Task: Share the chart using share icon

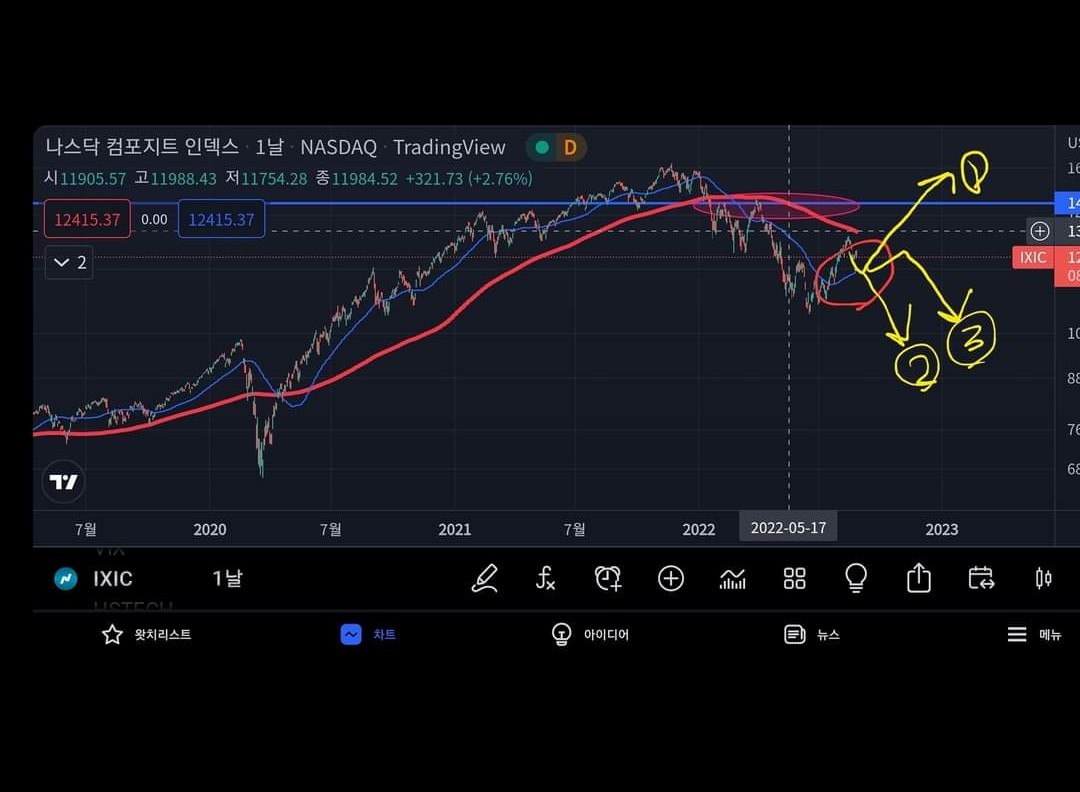Action: pyautogui.click(x=919, y=577)
